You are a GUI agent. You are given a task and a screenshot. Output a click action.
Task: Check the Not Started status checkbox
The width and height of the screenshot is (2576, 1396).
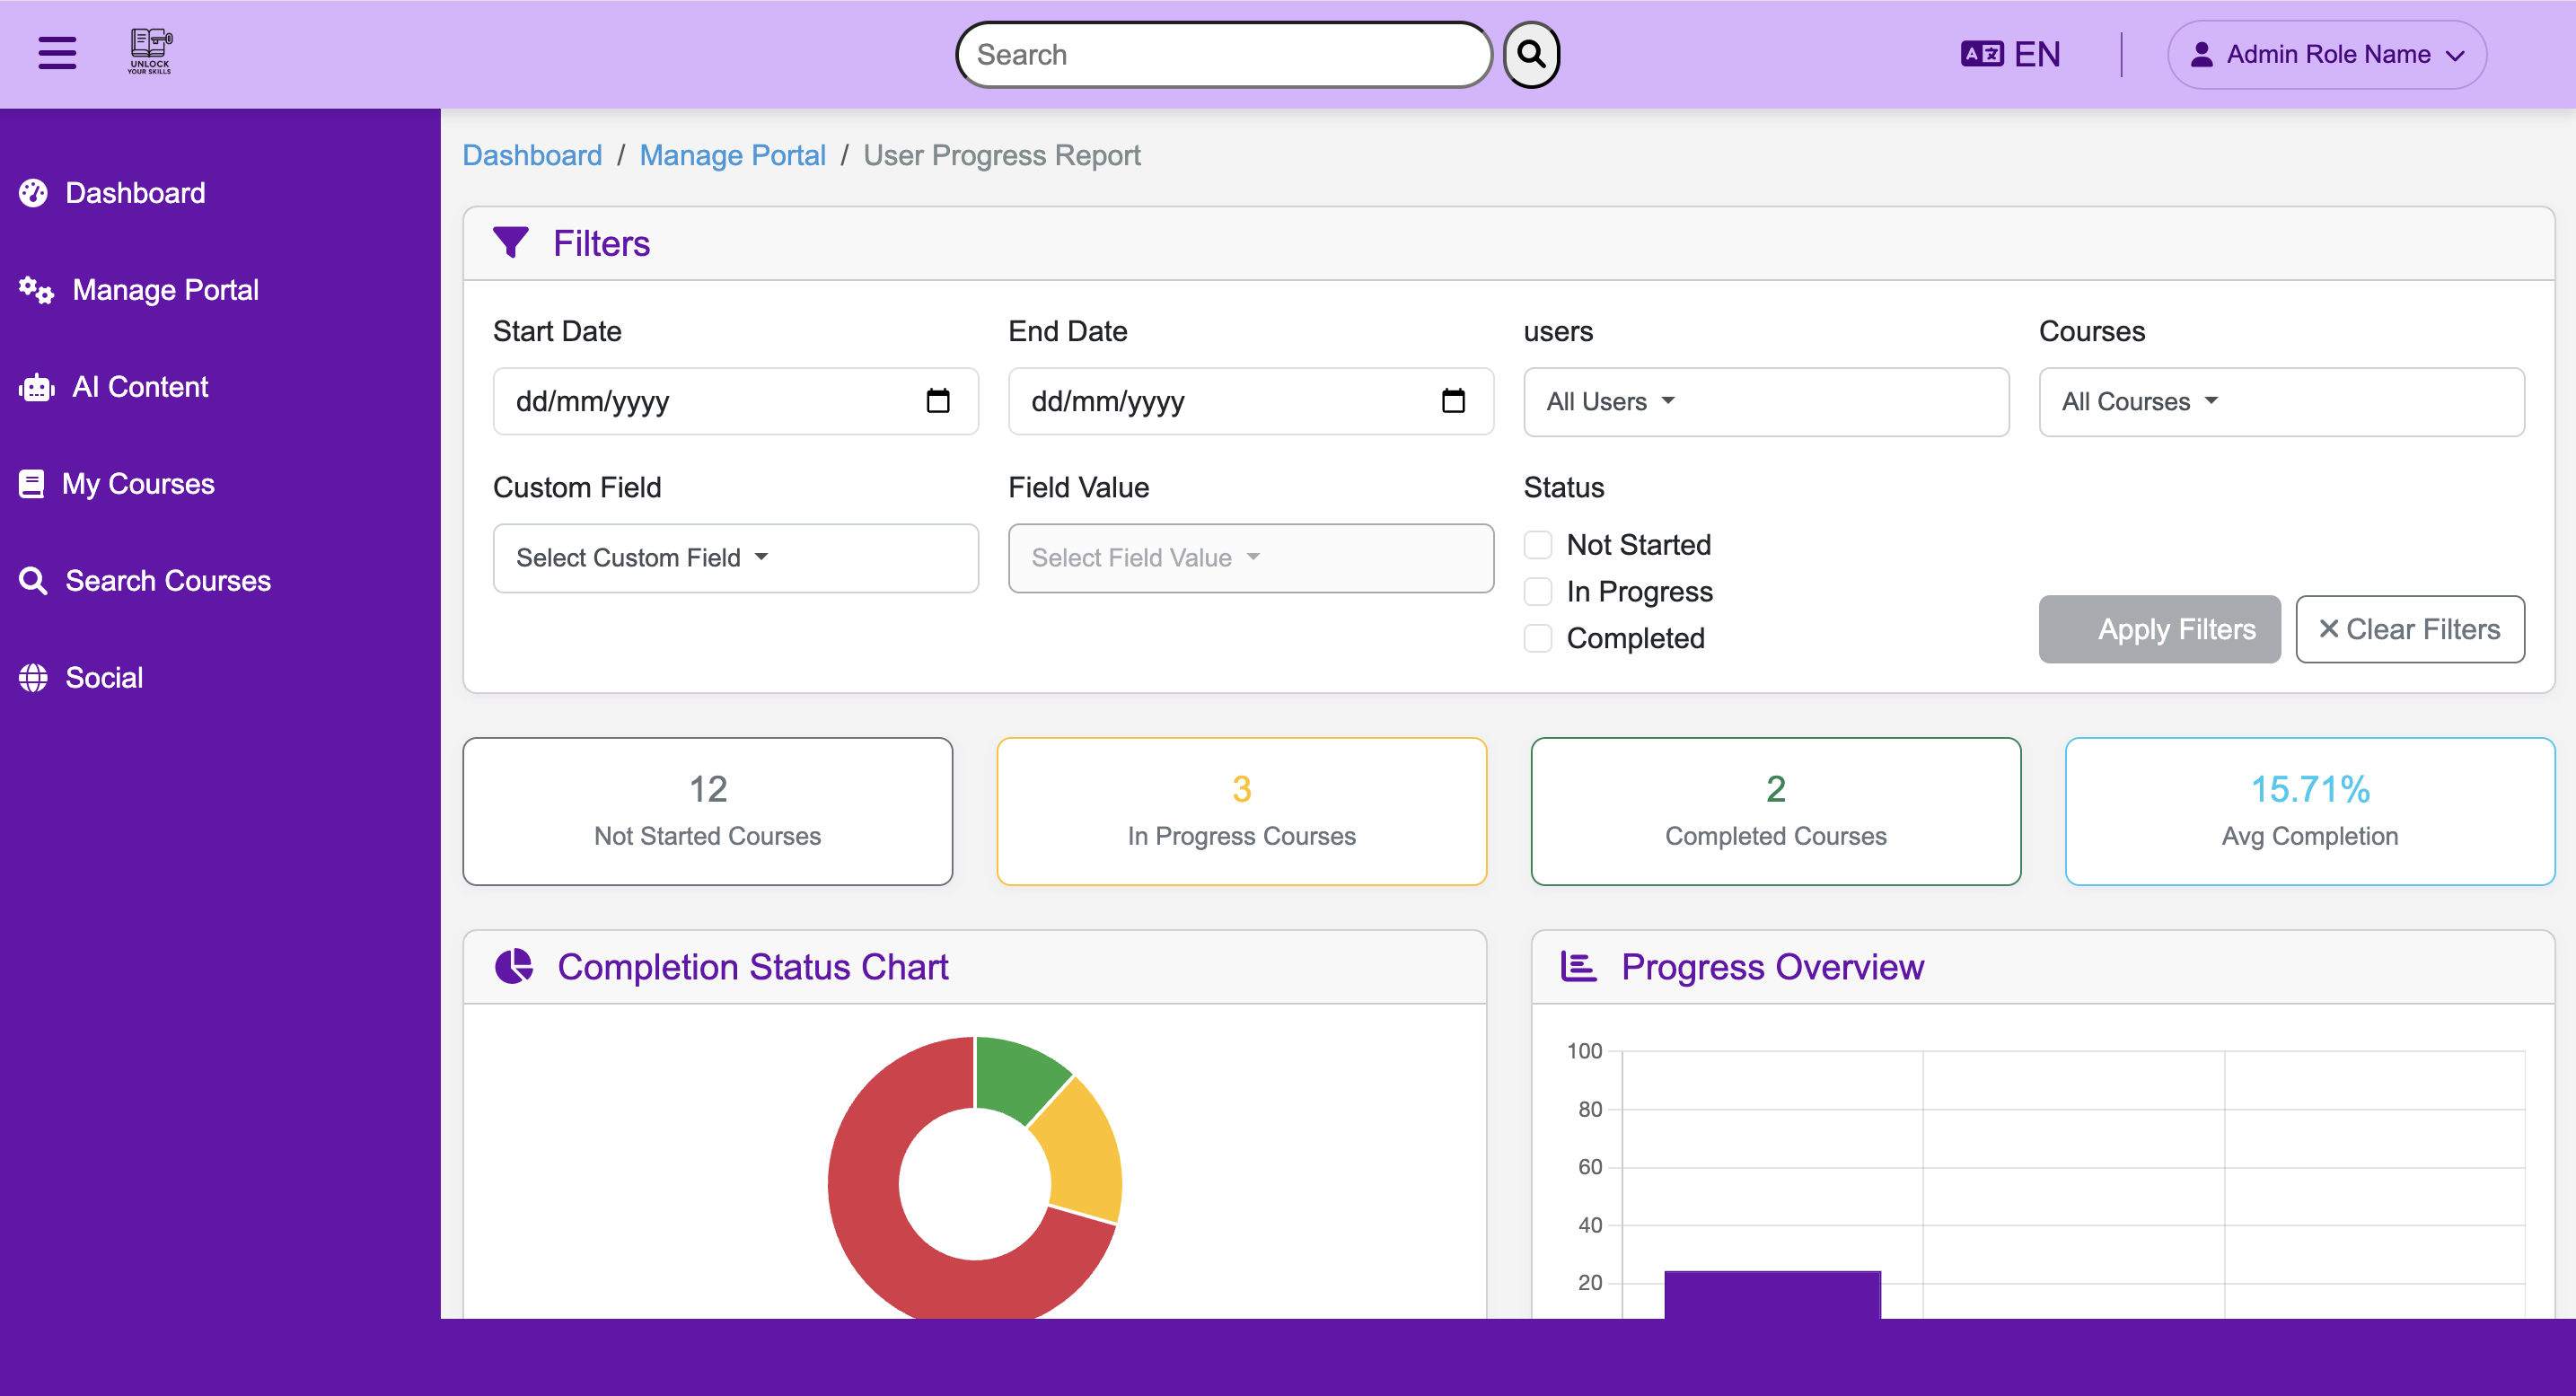[1537, 544]
